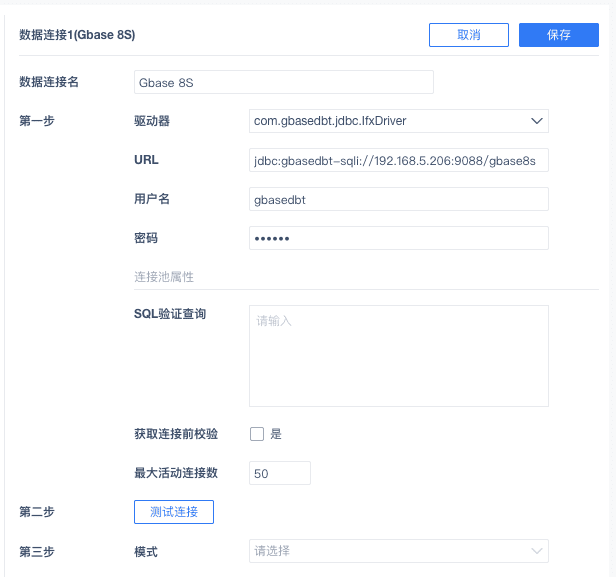Click the 是 label beside the checkbox
Viewport: 616px width, 577px height.
pos(276,434)
